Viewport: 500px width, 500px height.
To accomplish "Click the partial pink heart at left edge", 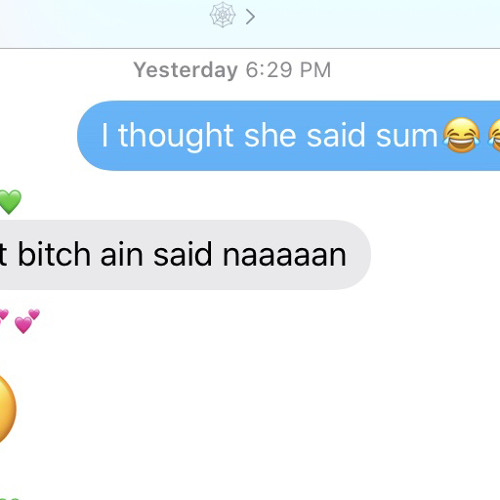I will (3, 317).
